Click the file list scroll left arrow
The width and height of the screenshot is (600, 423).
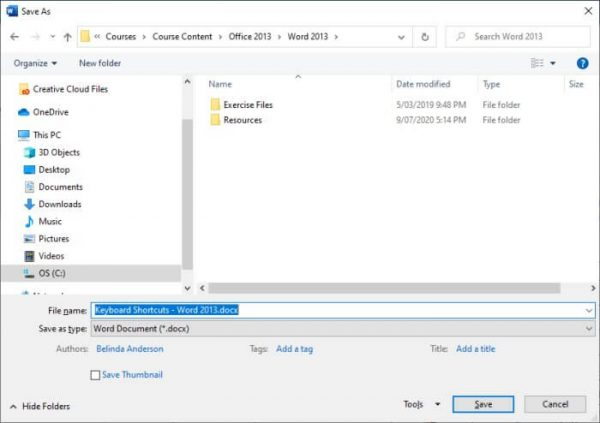click(x=202, y=288)
